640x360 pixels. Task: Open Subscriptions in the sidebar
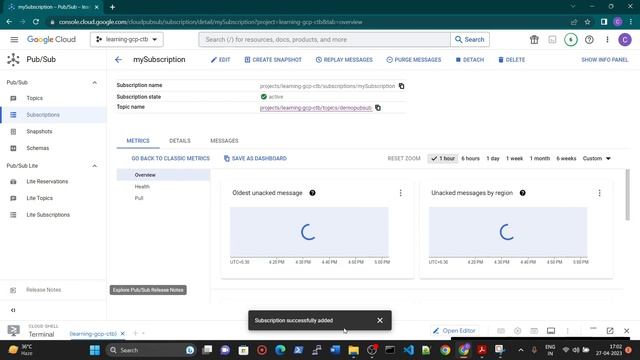coord(53,115)
